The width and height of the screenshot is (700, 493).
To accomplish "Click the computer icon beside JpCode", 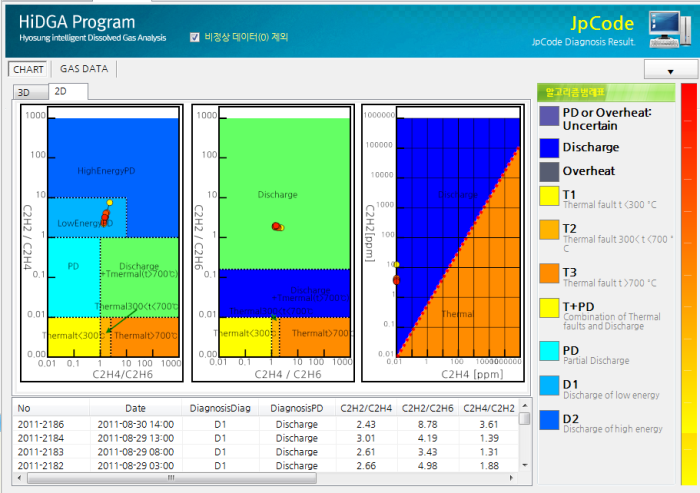I will tap(669, 29).
